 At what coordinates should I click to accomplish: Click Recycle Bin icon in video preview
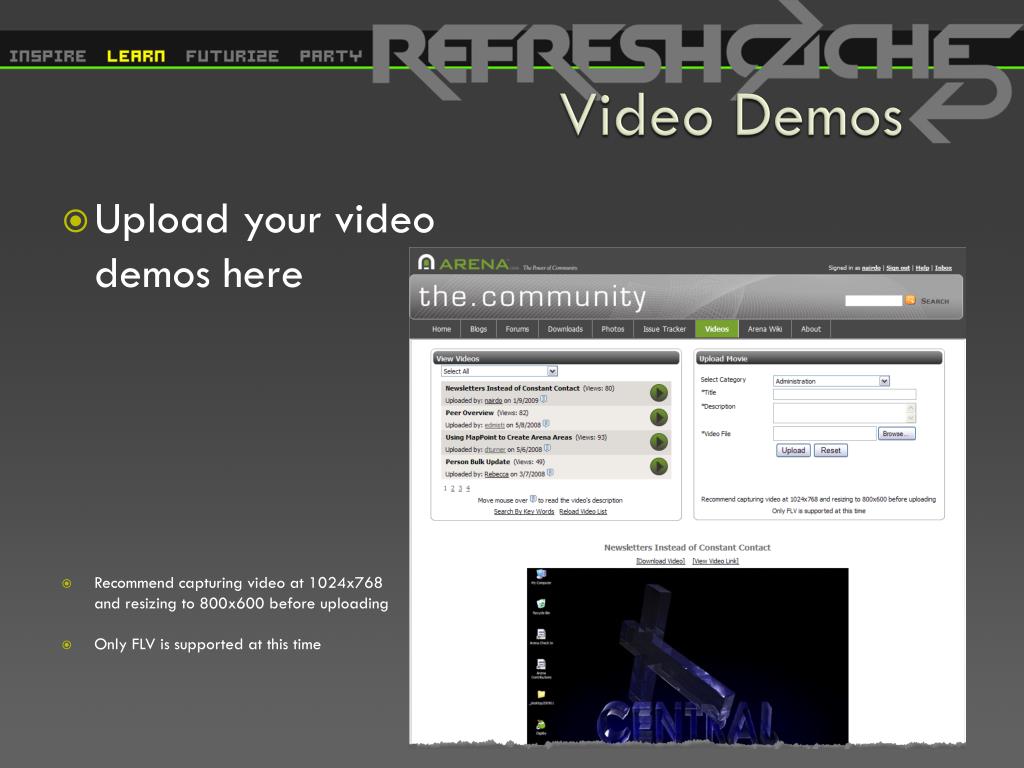click(541, 607)
